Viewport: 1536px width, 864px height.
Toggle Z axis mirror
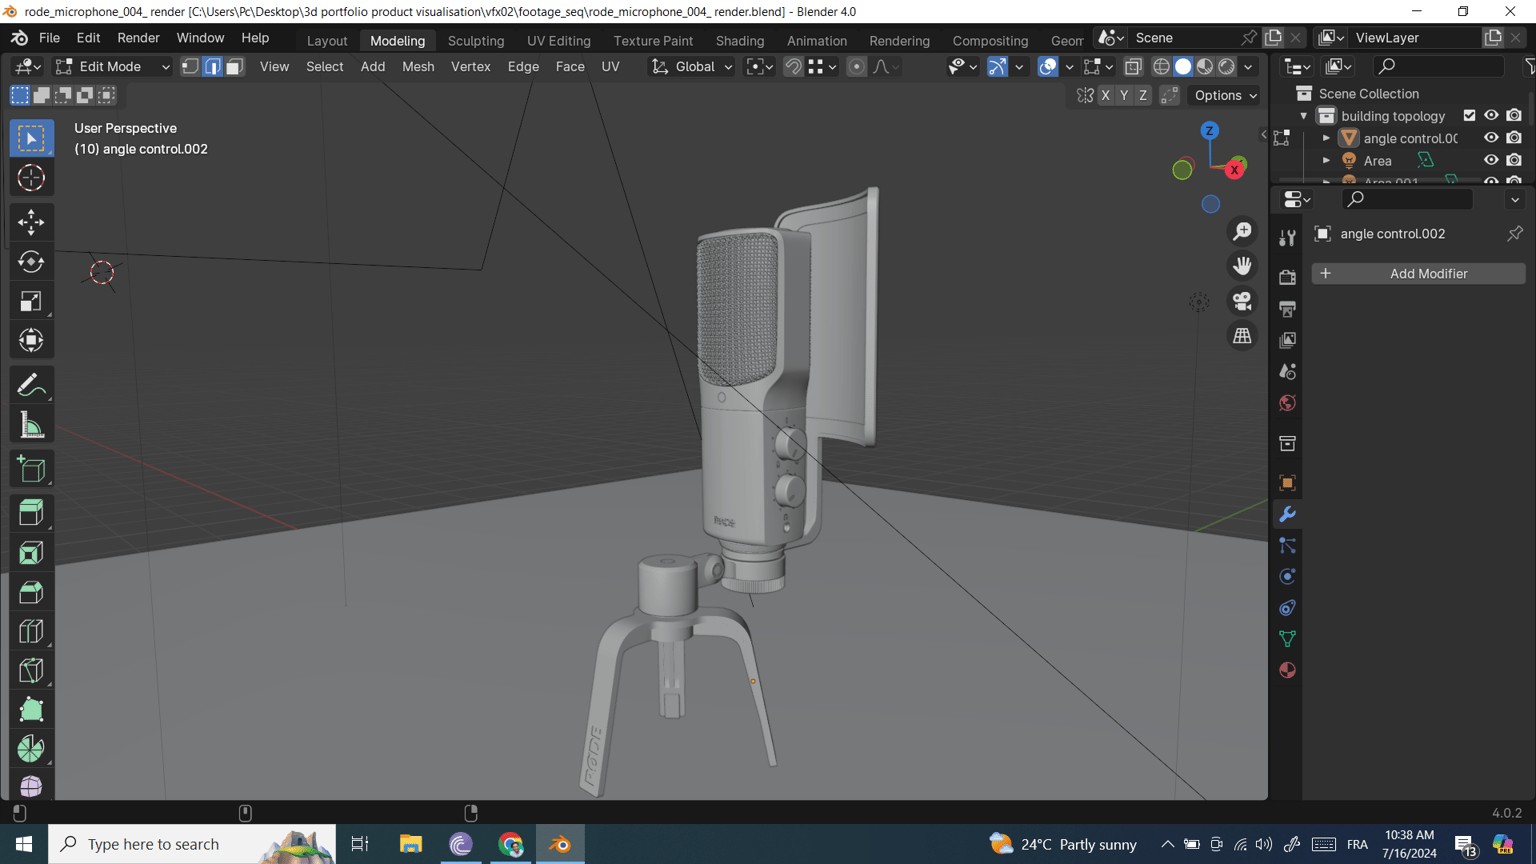(1143, 95)
